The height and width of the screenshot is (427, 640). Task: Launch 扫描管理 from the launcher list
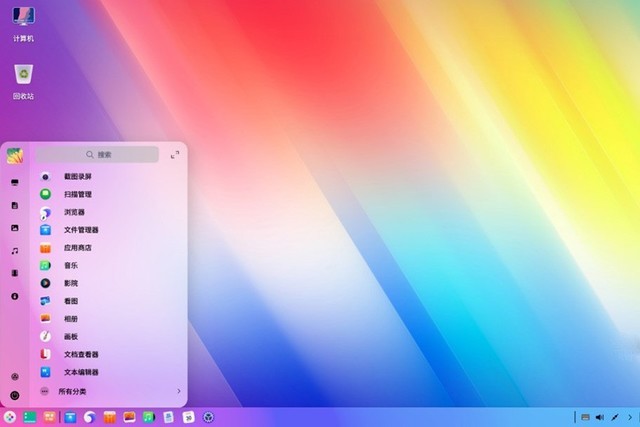(x=109, y=194)
